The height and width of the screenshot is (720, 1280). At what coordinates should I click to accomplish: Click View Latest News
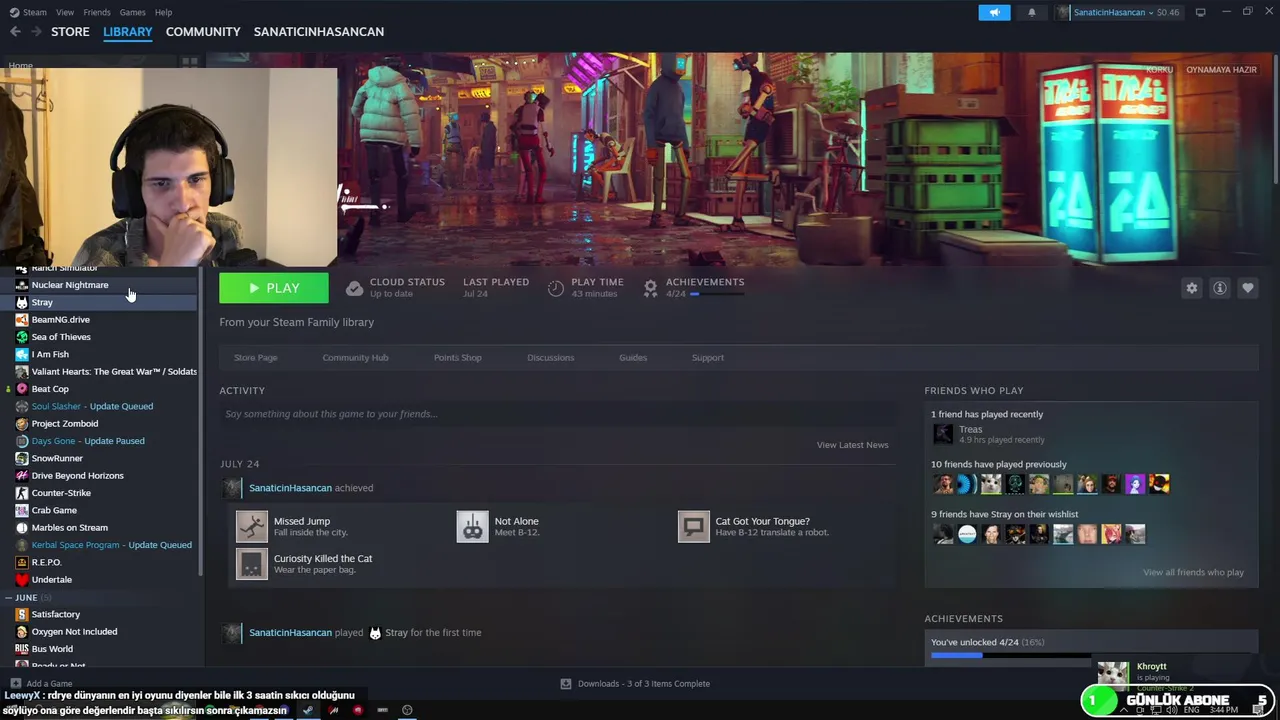(852, 445)
